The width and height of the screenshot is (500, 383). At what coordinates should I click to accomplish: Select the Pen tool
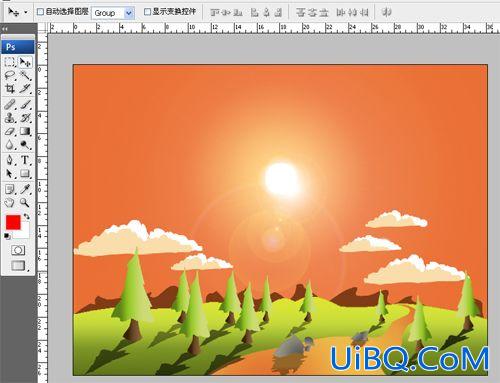pyautogui.click(x=10, y=160)
